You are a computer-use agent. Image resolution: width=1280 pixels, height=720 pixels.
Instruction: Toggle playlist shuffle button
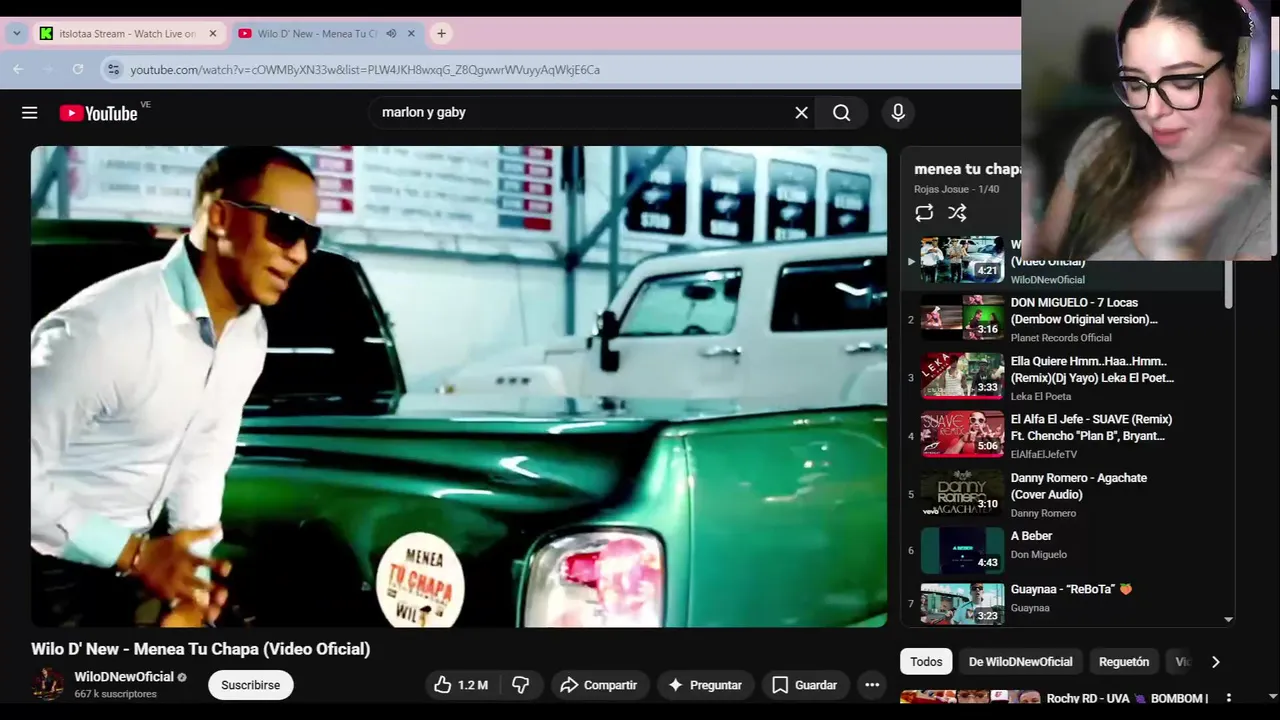click(957, 212)
